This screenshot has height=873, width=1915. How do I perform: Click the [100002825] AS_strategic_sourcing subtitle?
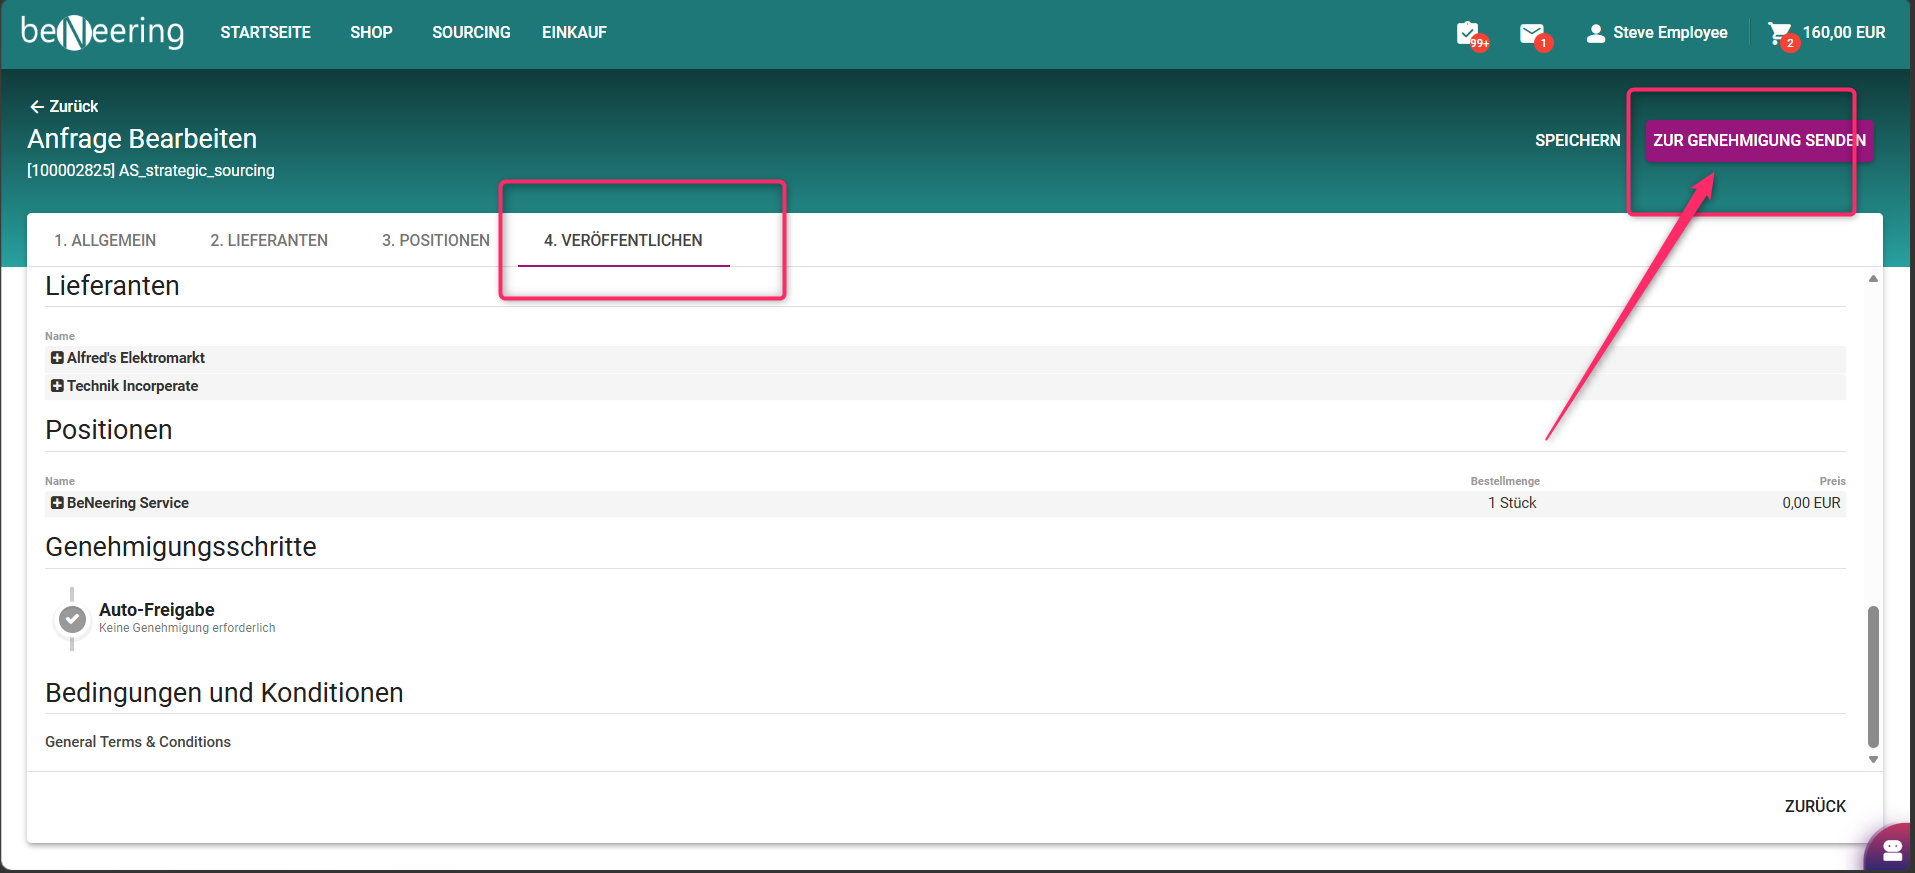coord(151,171)
